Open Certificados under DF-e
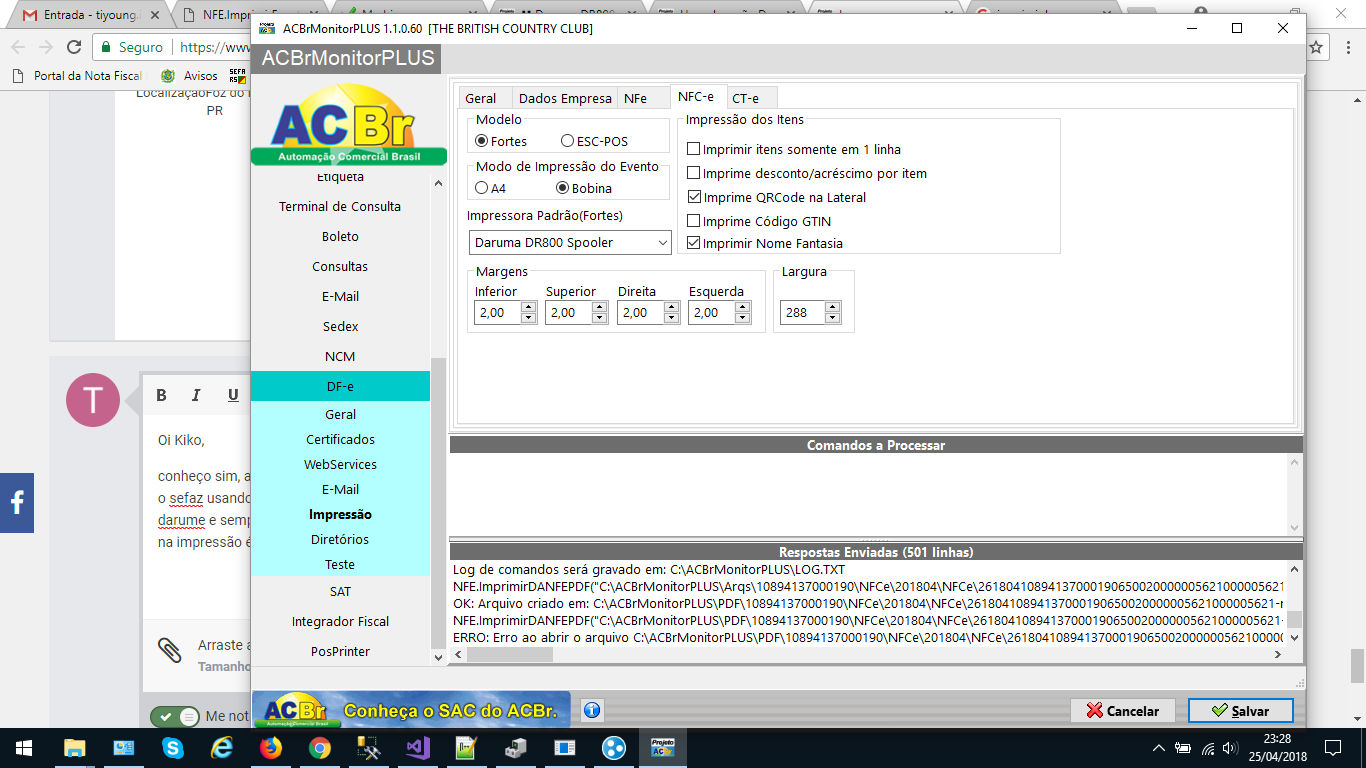The width and height of the screenshot is (1366, 768). [x=340, y=439]
